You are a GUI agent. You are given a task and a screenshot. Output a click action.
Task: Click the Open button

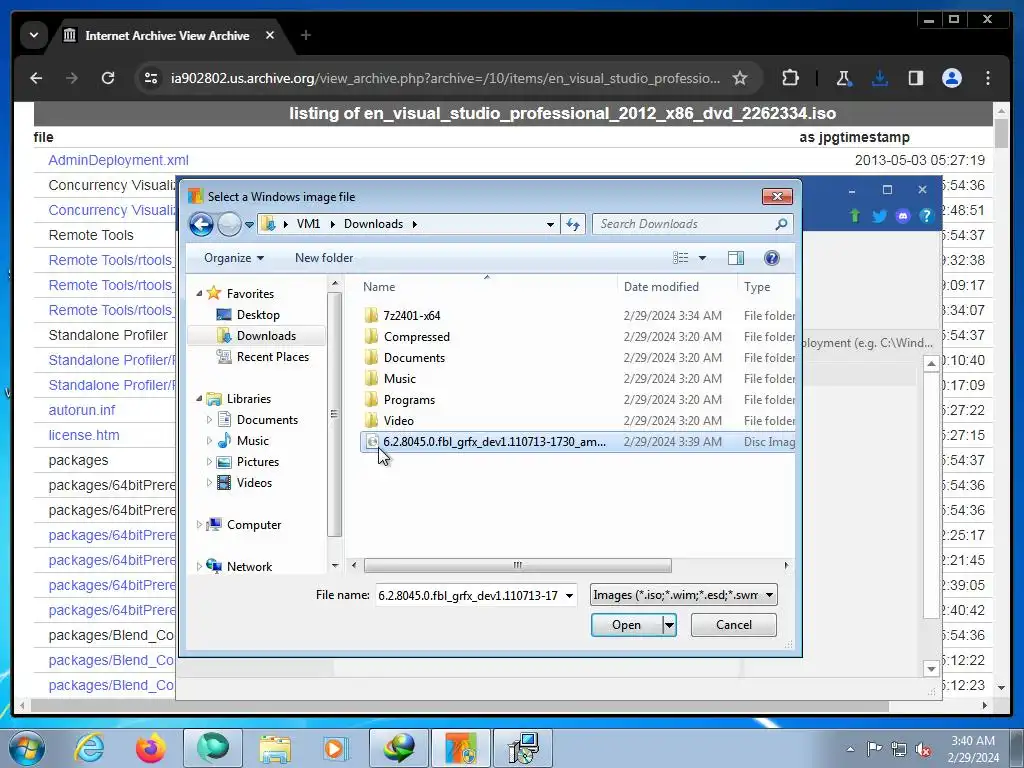[626, 625]
